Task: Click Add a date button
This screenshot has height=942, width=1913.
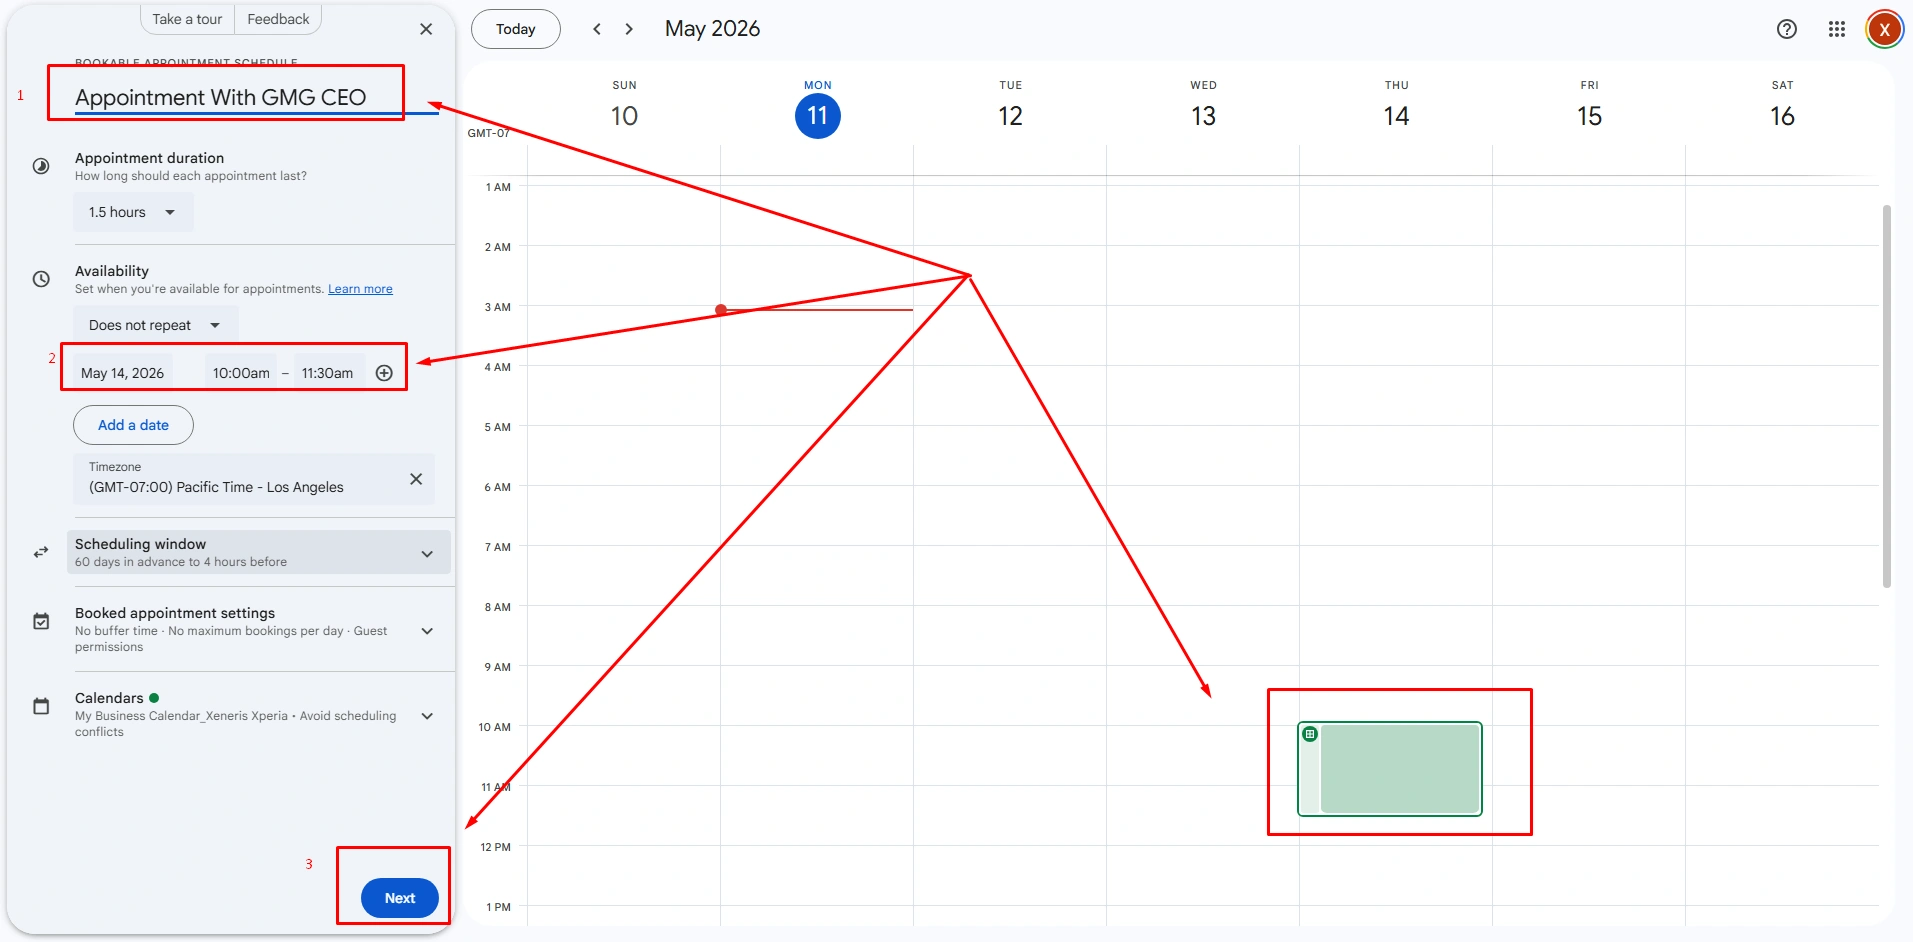Action: 133,425
